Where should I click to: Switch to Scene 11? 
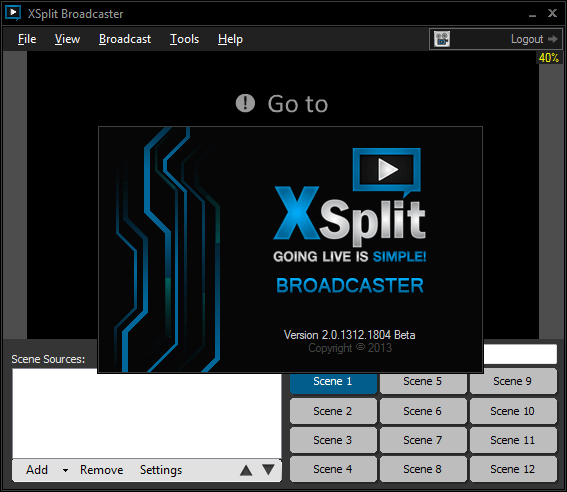tap(513, 440)
